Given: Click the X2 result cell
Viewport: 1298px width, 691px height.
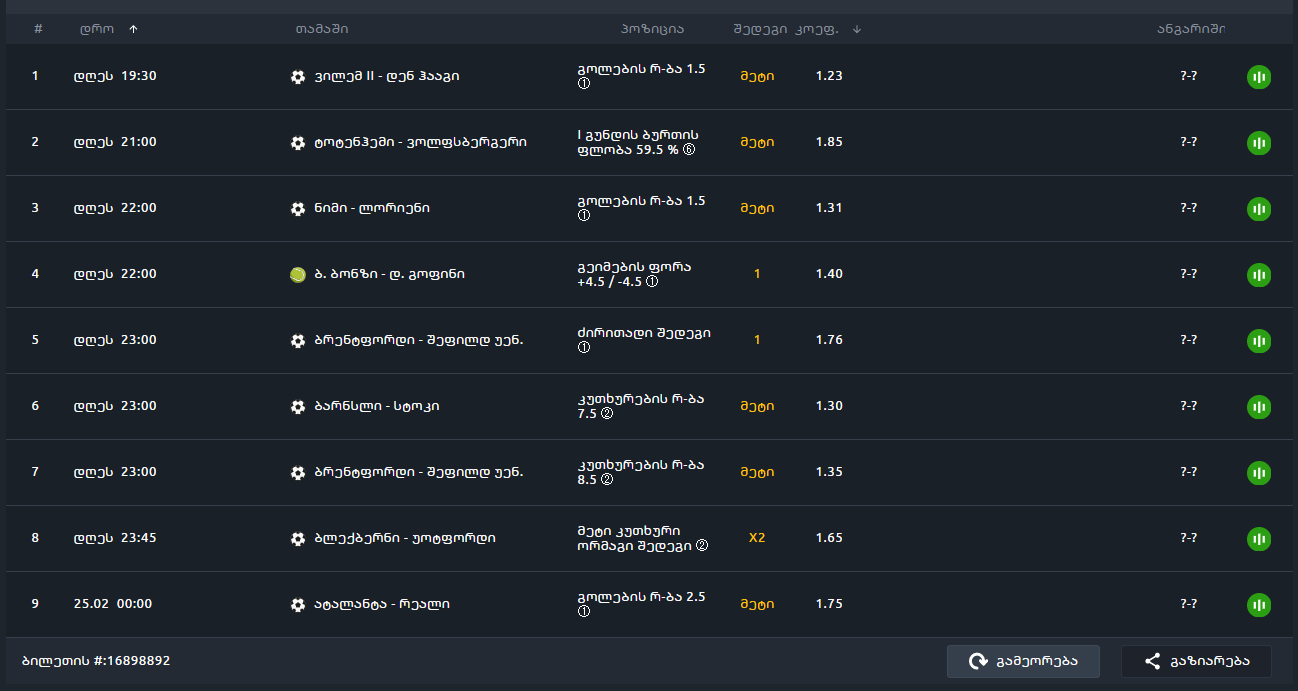Looking at the screenshot, I should point(757,538).
